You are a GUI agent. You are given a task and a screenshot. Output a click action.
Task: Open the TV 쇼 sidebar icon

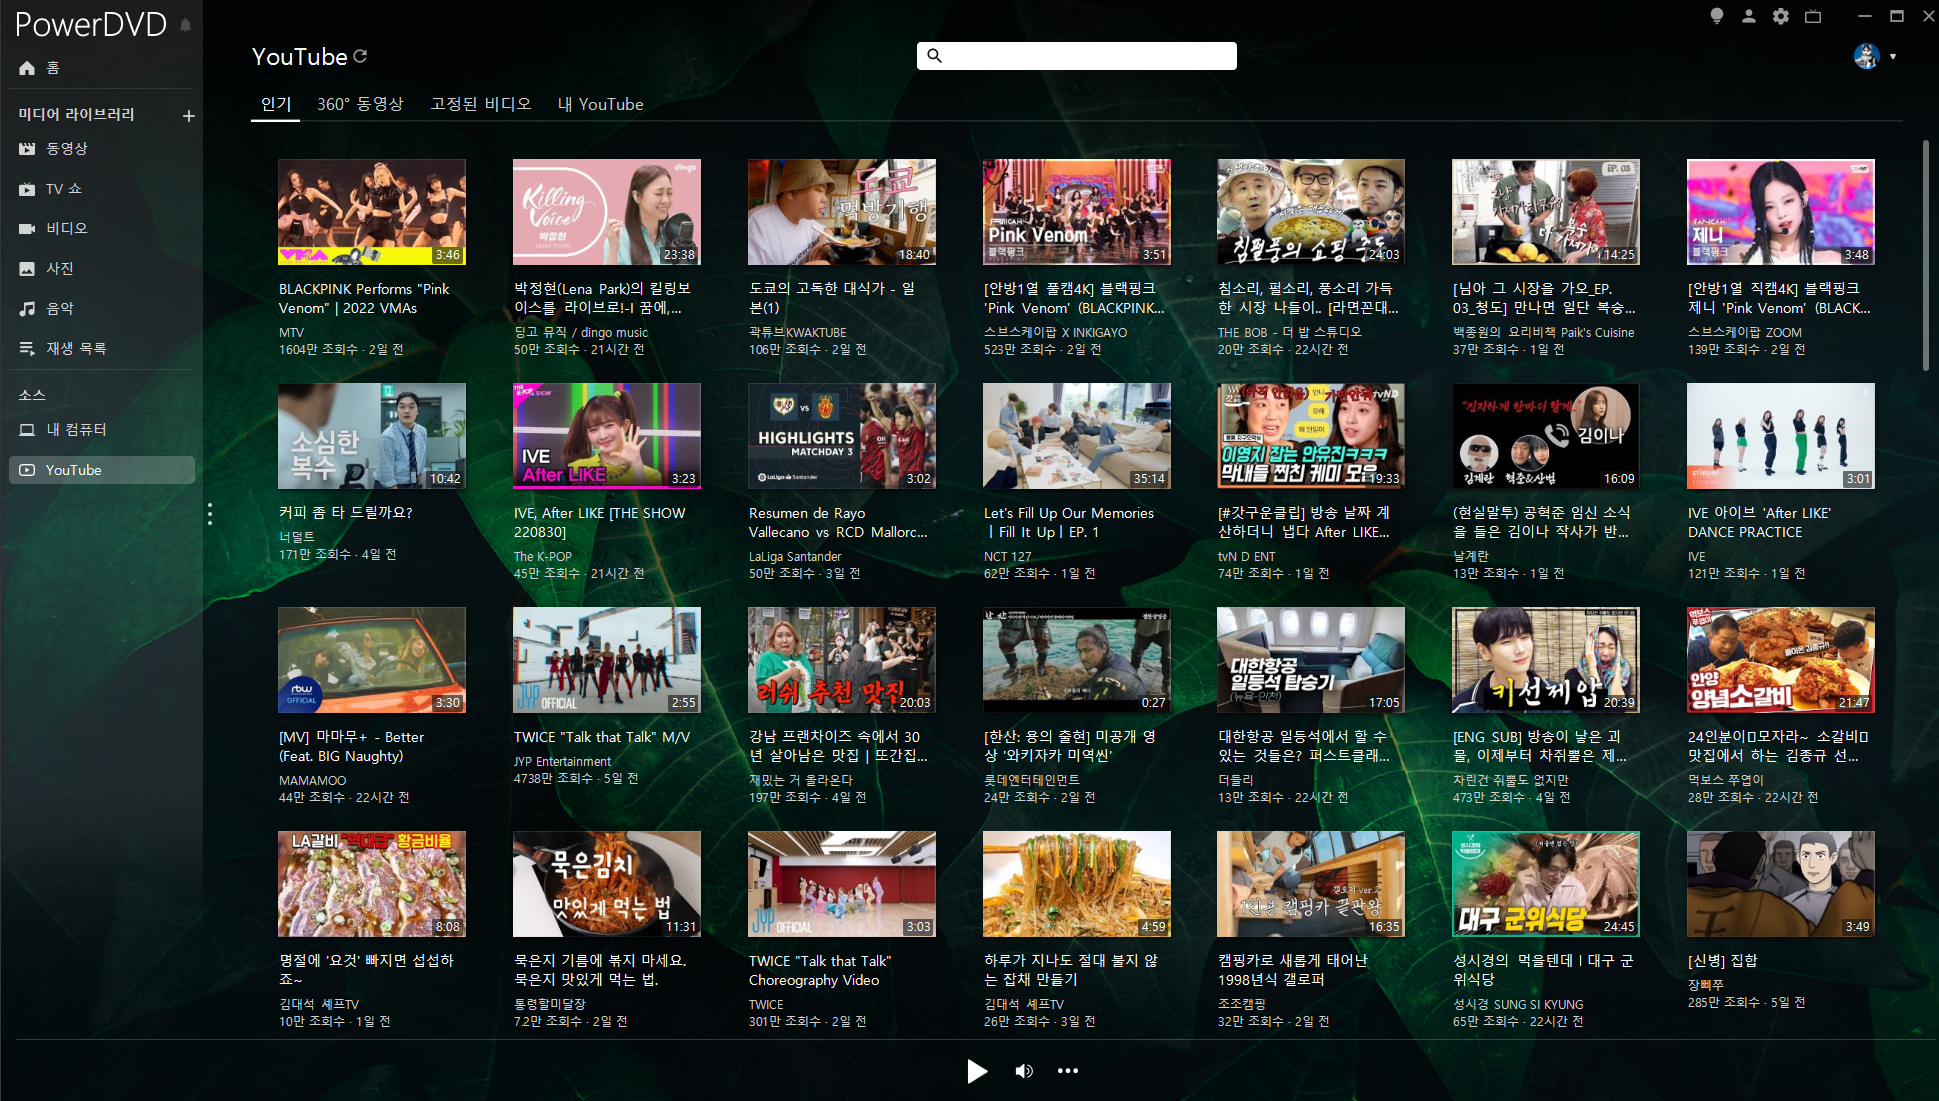(x=27, y=189)
